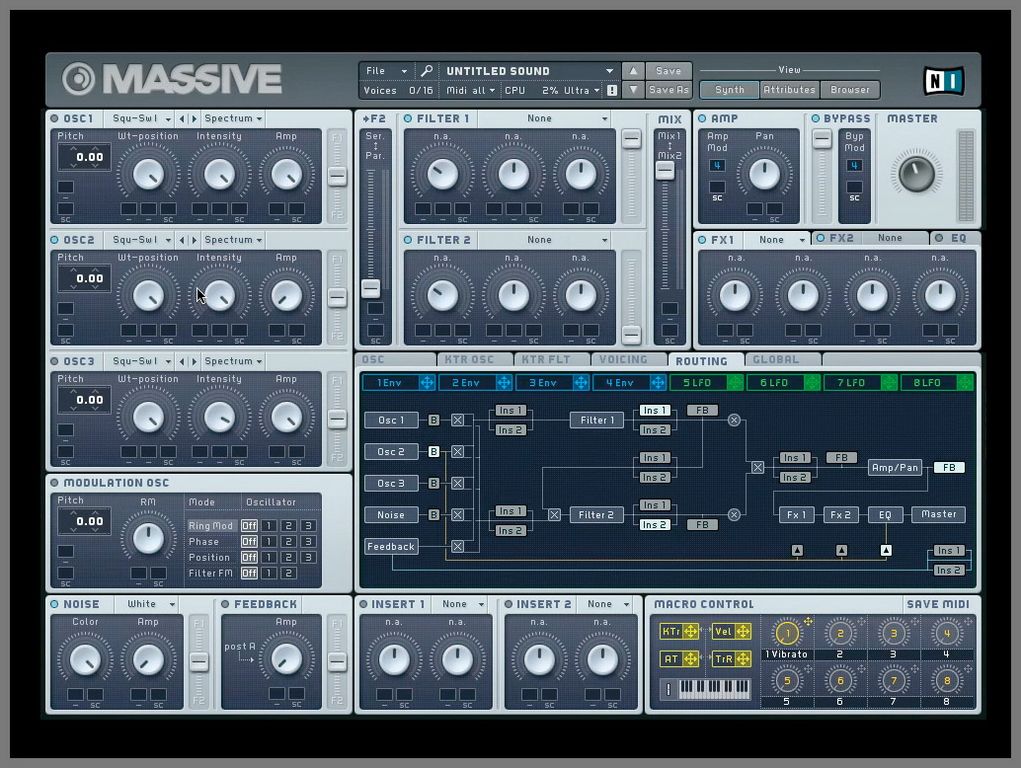Switch to the GLOBAL tab
Screen dimensions: 1021x768
point(782,360)
